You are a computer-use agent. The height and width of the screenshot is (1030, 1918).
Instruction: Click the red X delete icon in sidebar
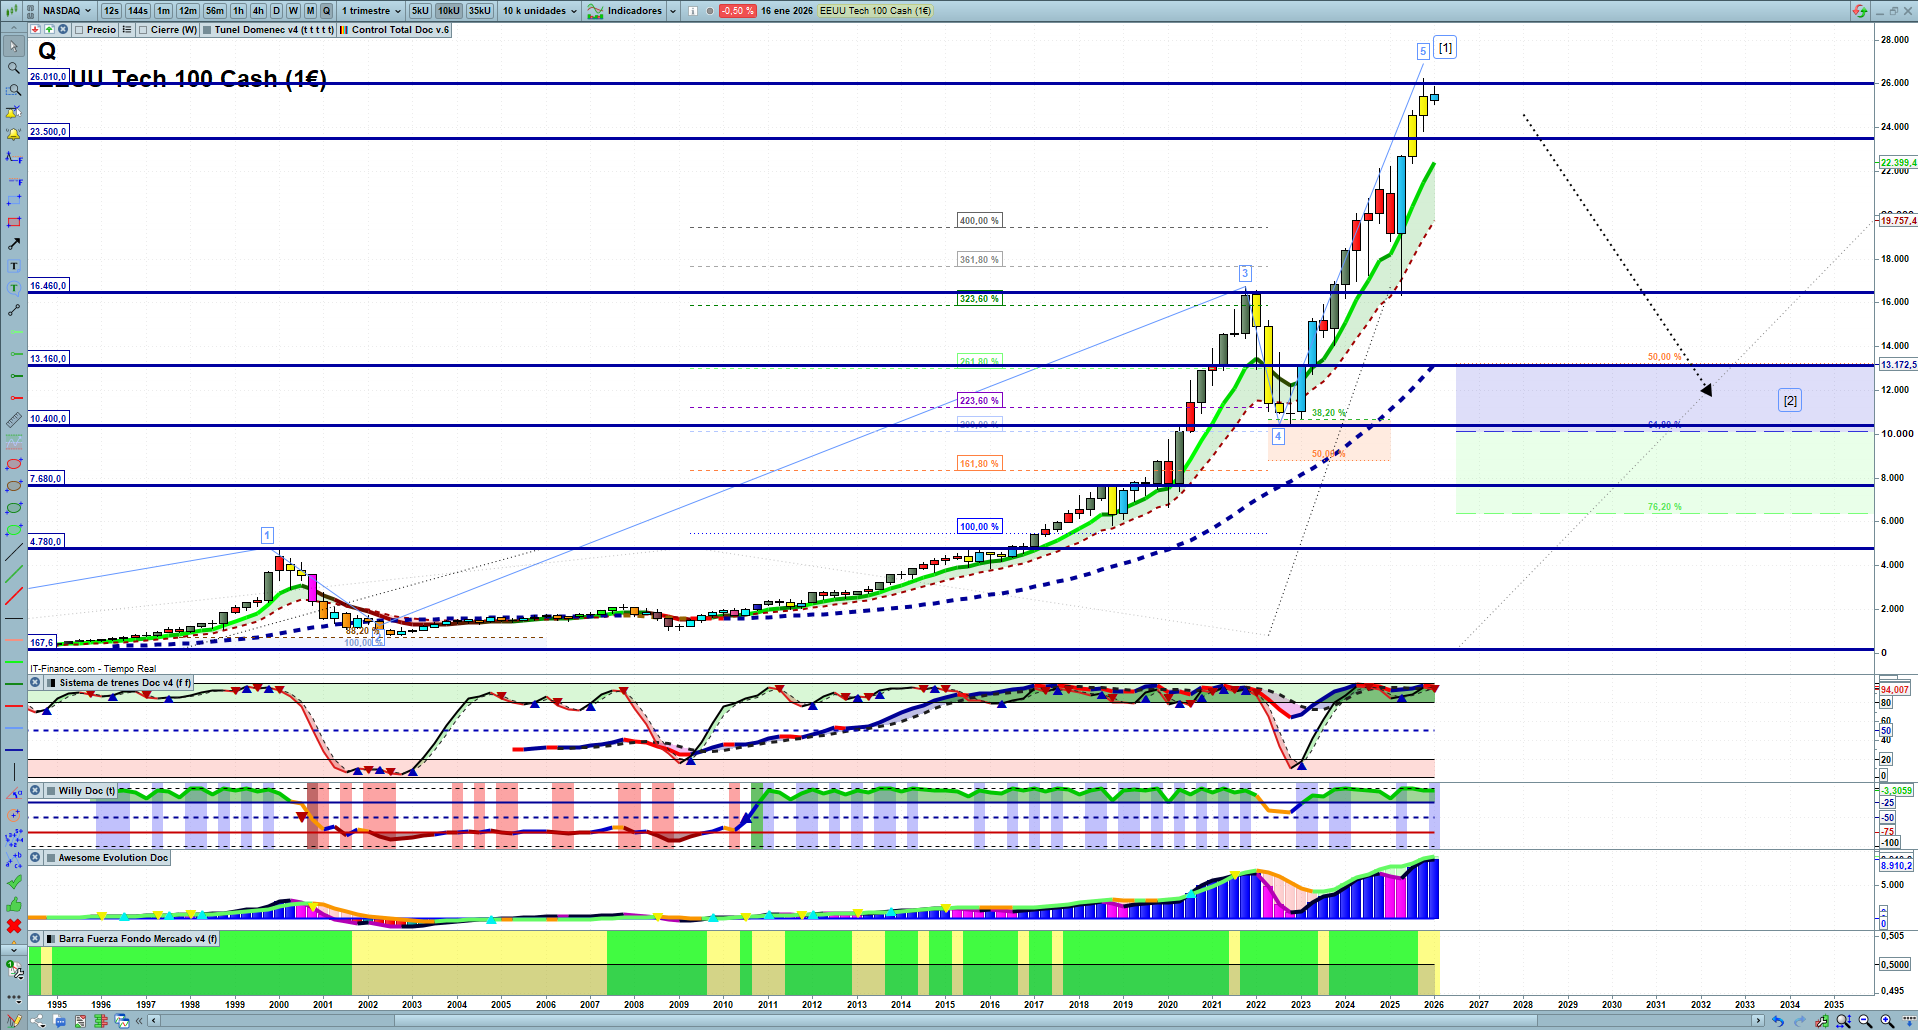pyautogui.click(x=14, y=926)
